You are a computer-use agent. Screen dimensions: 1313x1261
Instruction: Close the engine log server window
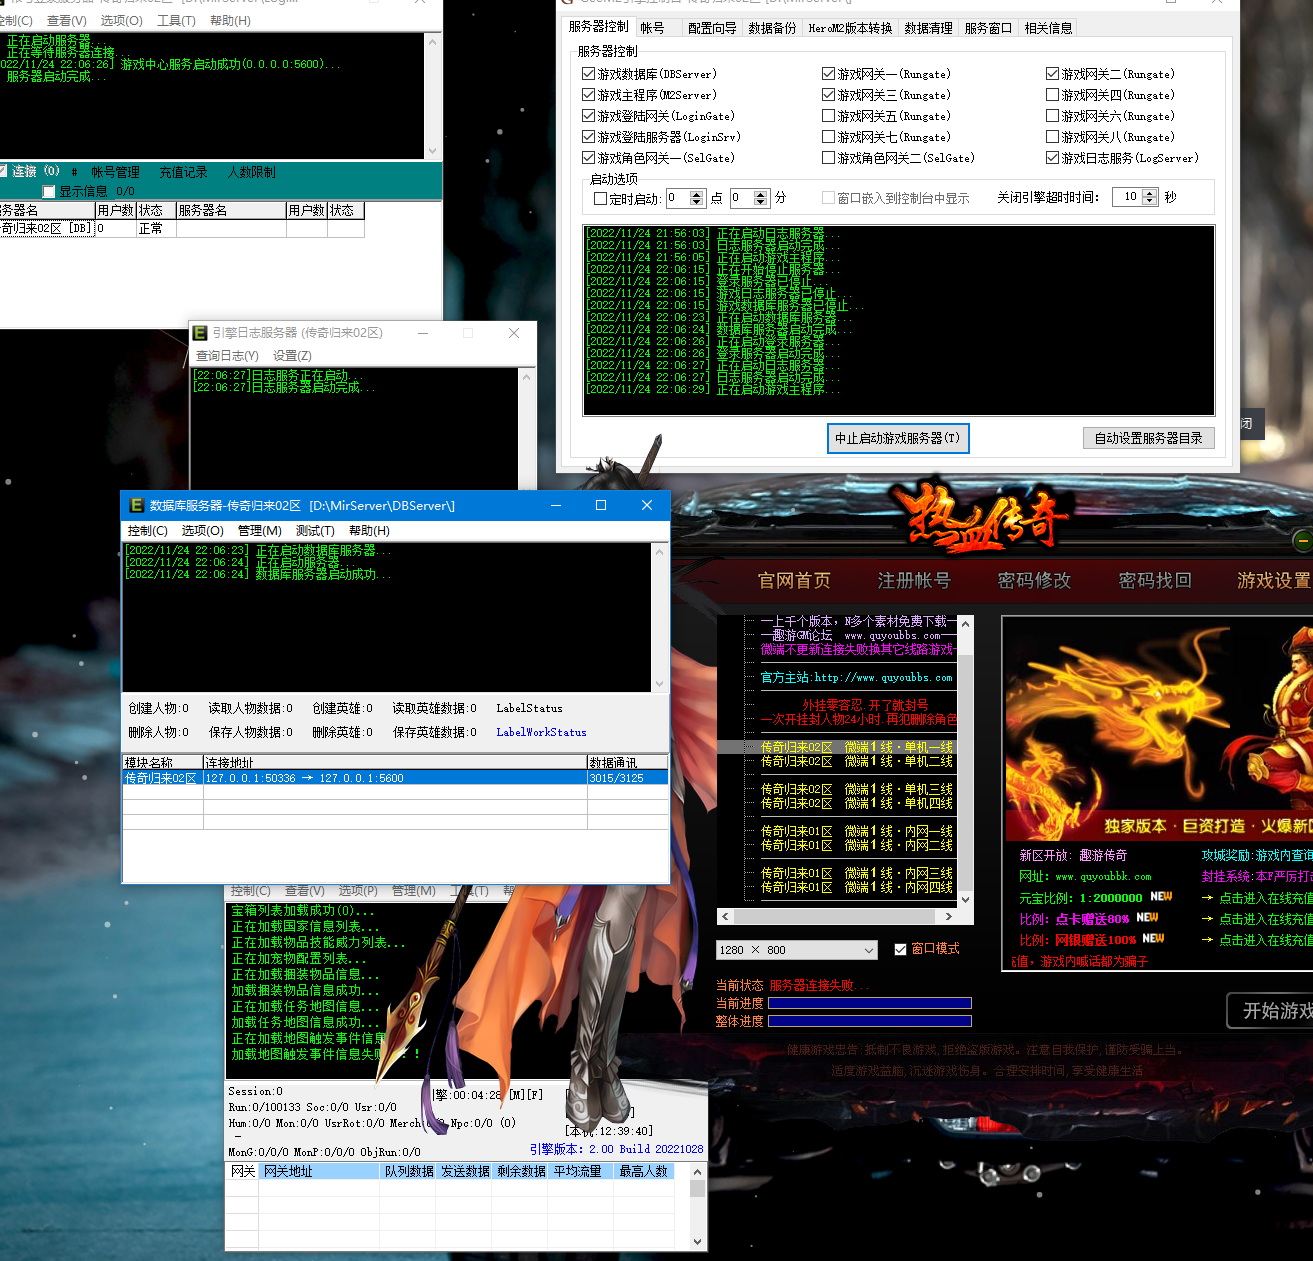(514, 333)
